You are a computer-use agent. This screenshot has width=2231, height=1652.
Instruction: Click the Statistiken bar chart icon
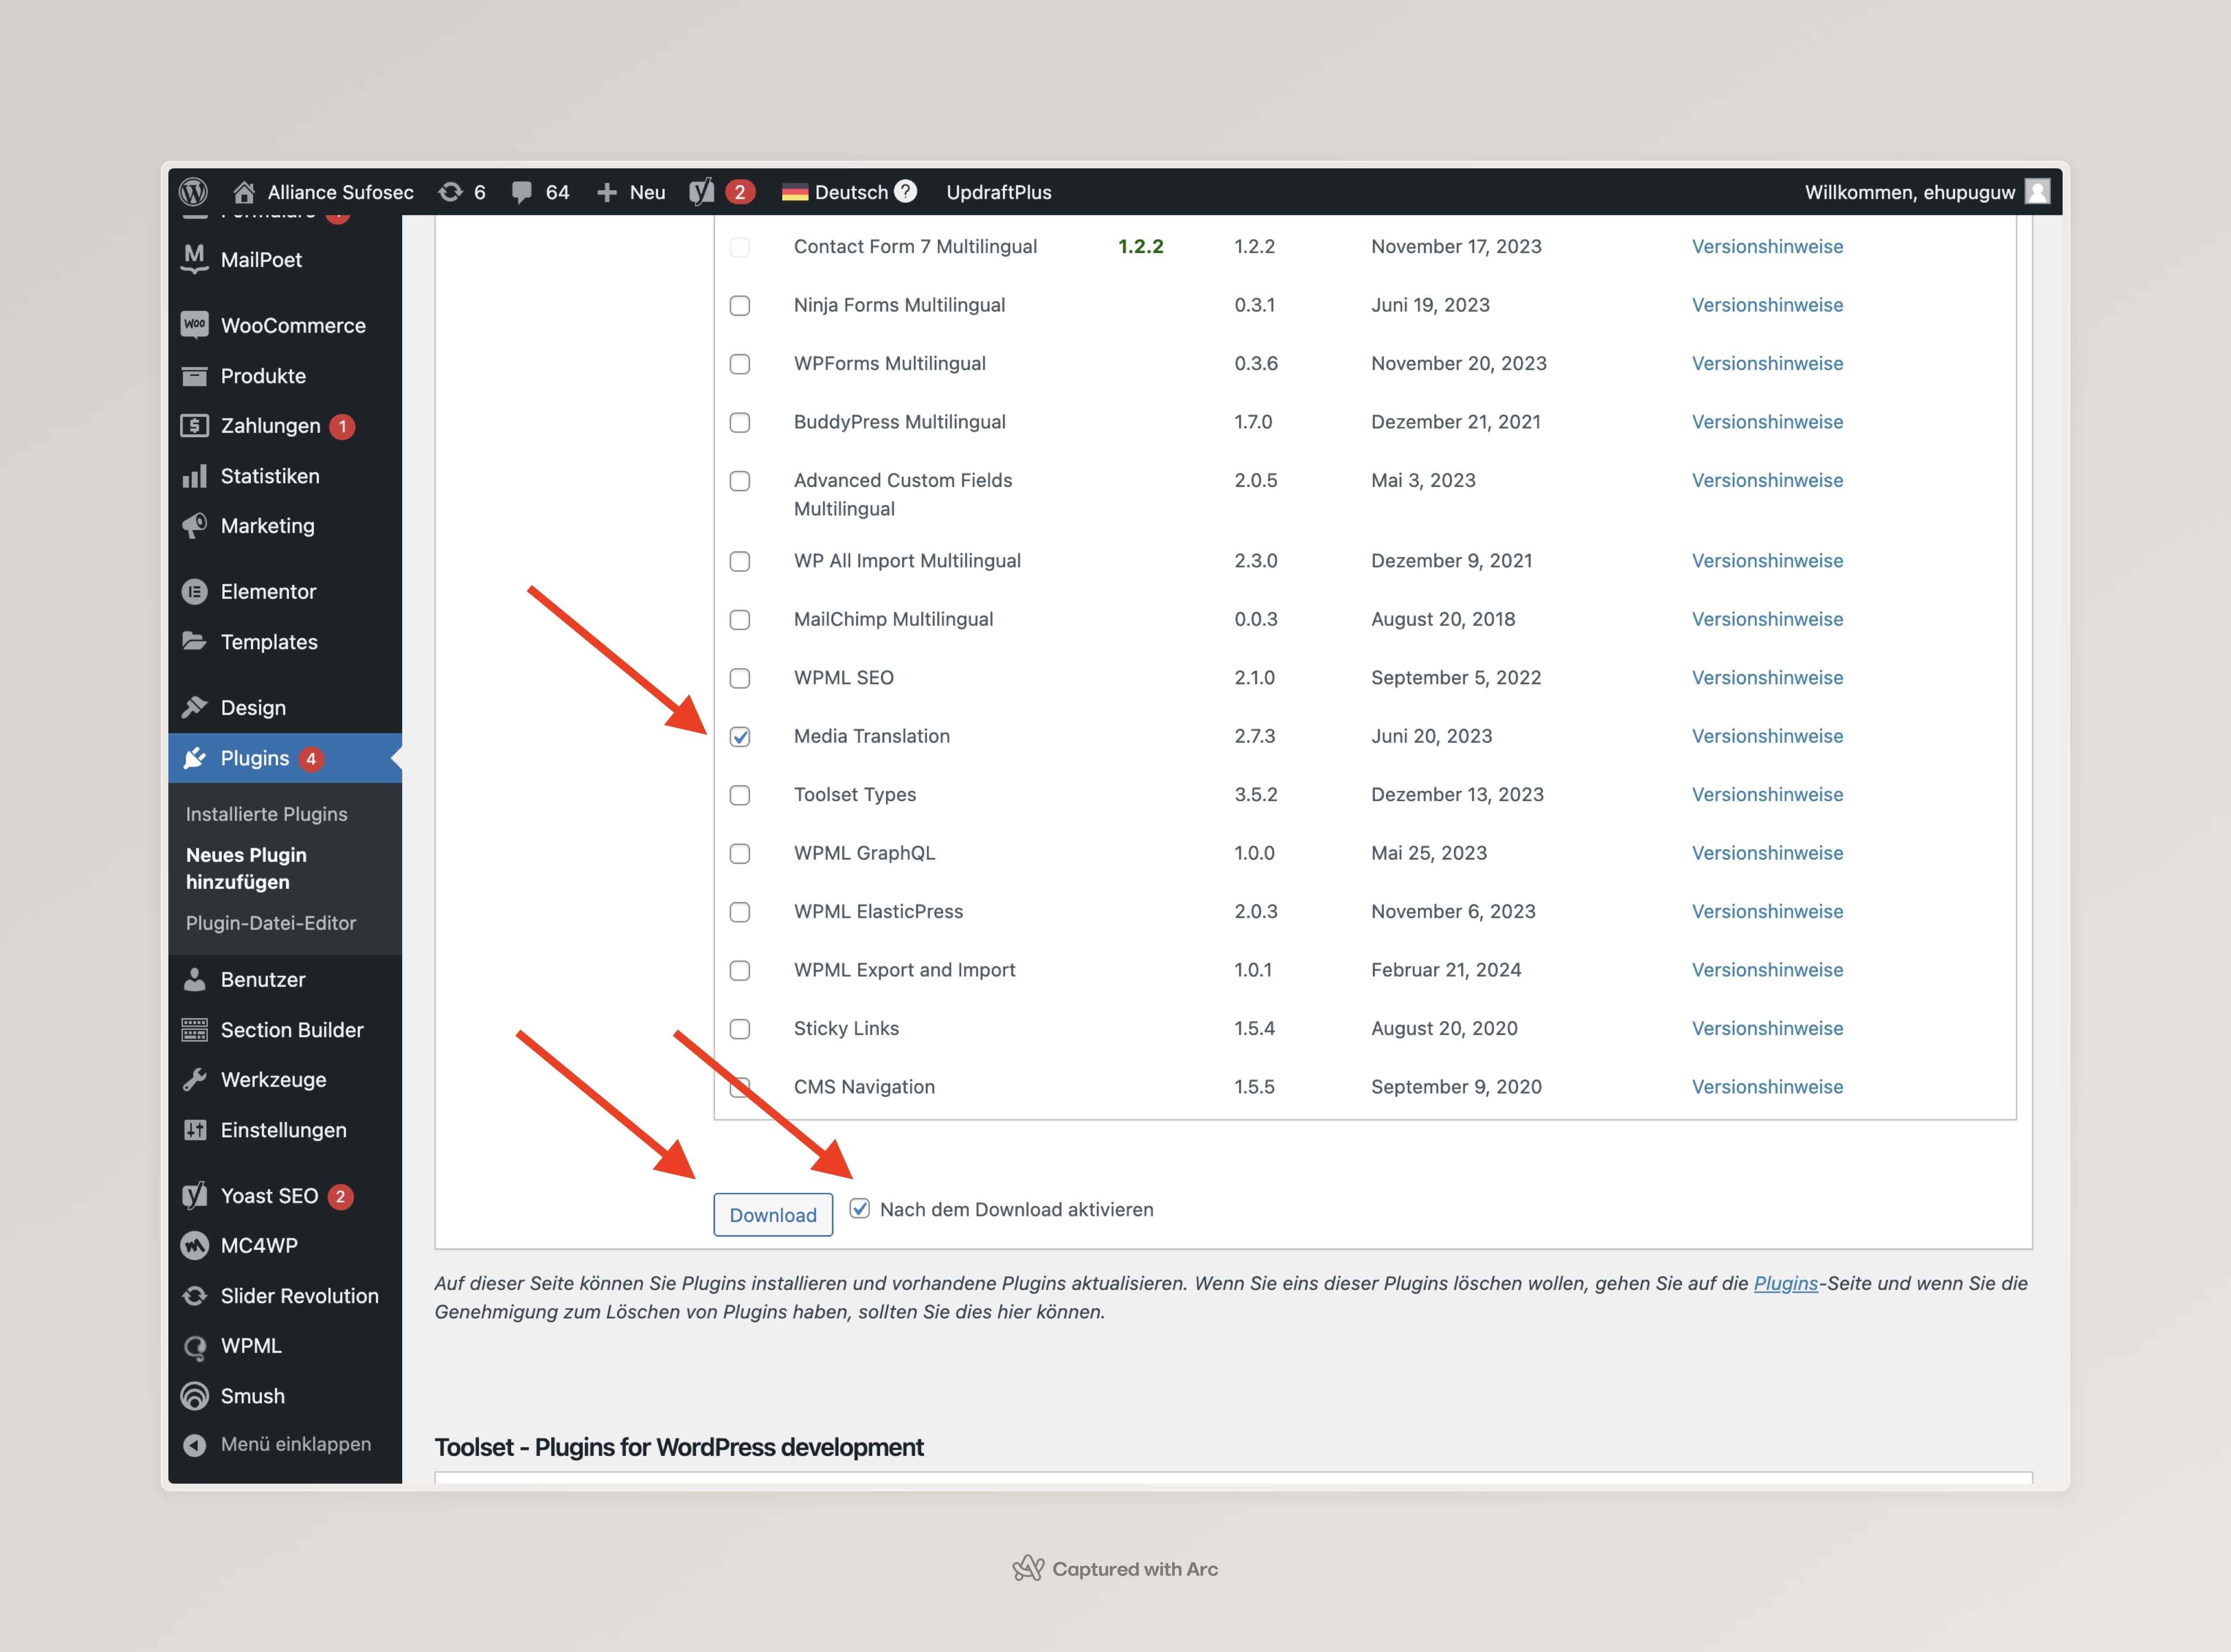[195, 476]
